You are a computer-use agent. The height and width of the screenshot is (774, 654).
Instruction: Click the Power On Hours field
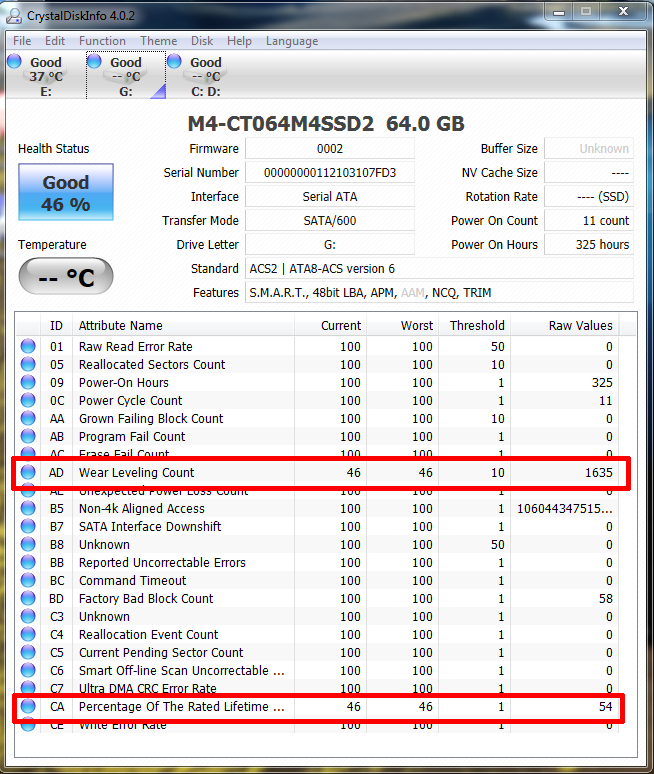tap(589, 244)
